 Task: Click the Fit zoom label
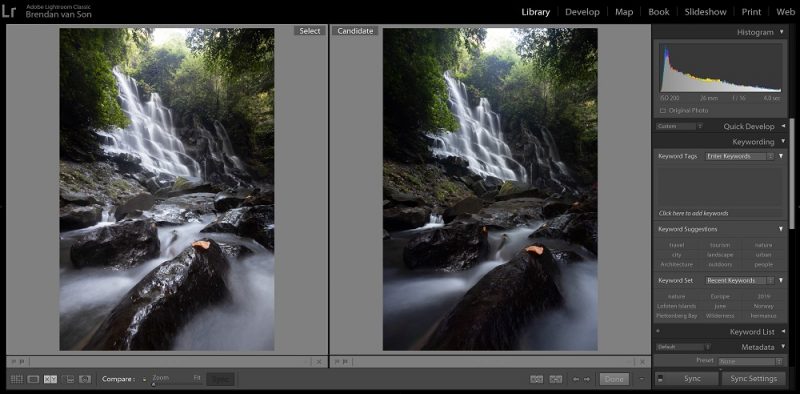197,378
